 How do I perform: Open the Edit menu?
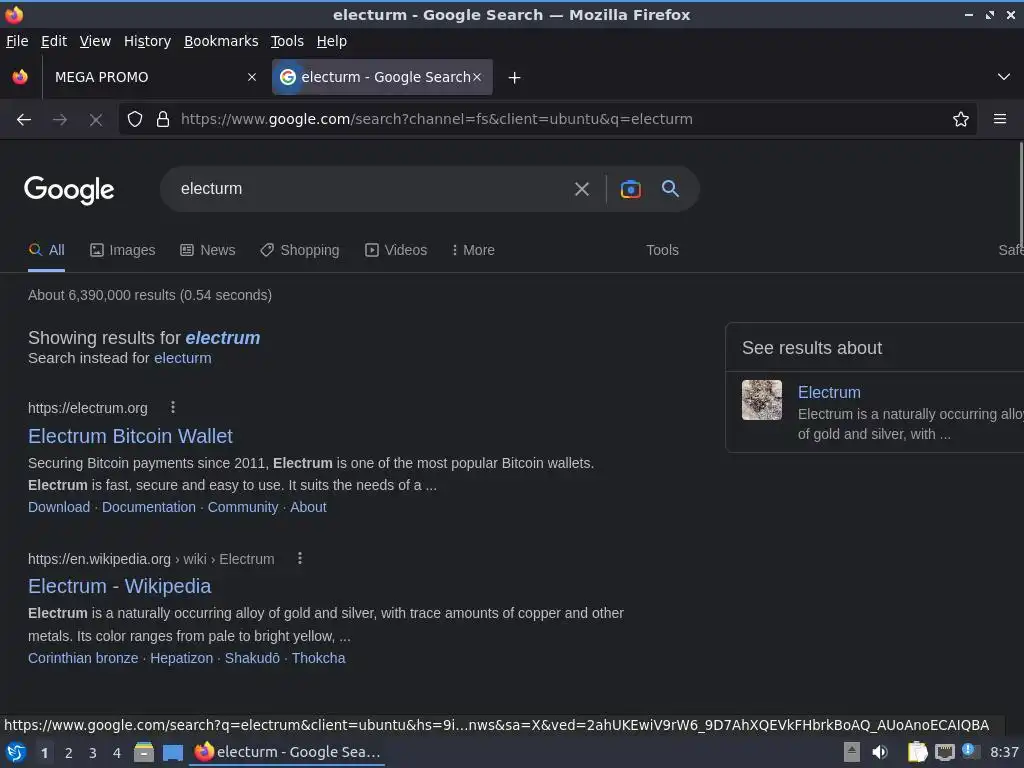pyautogui.click(x=54, y=41)
